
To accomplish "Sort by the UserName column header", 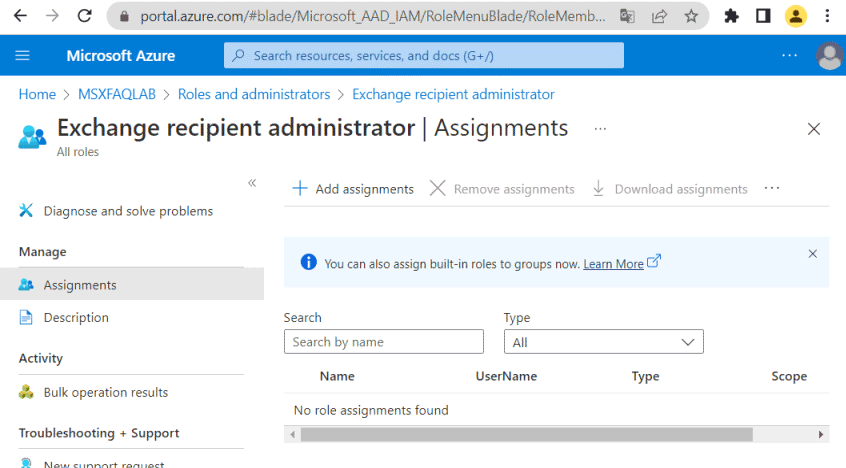I will click(x=506, y=376).
